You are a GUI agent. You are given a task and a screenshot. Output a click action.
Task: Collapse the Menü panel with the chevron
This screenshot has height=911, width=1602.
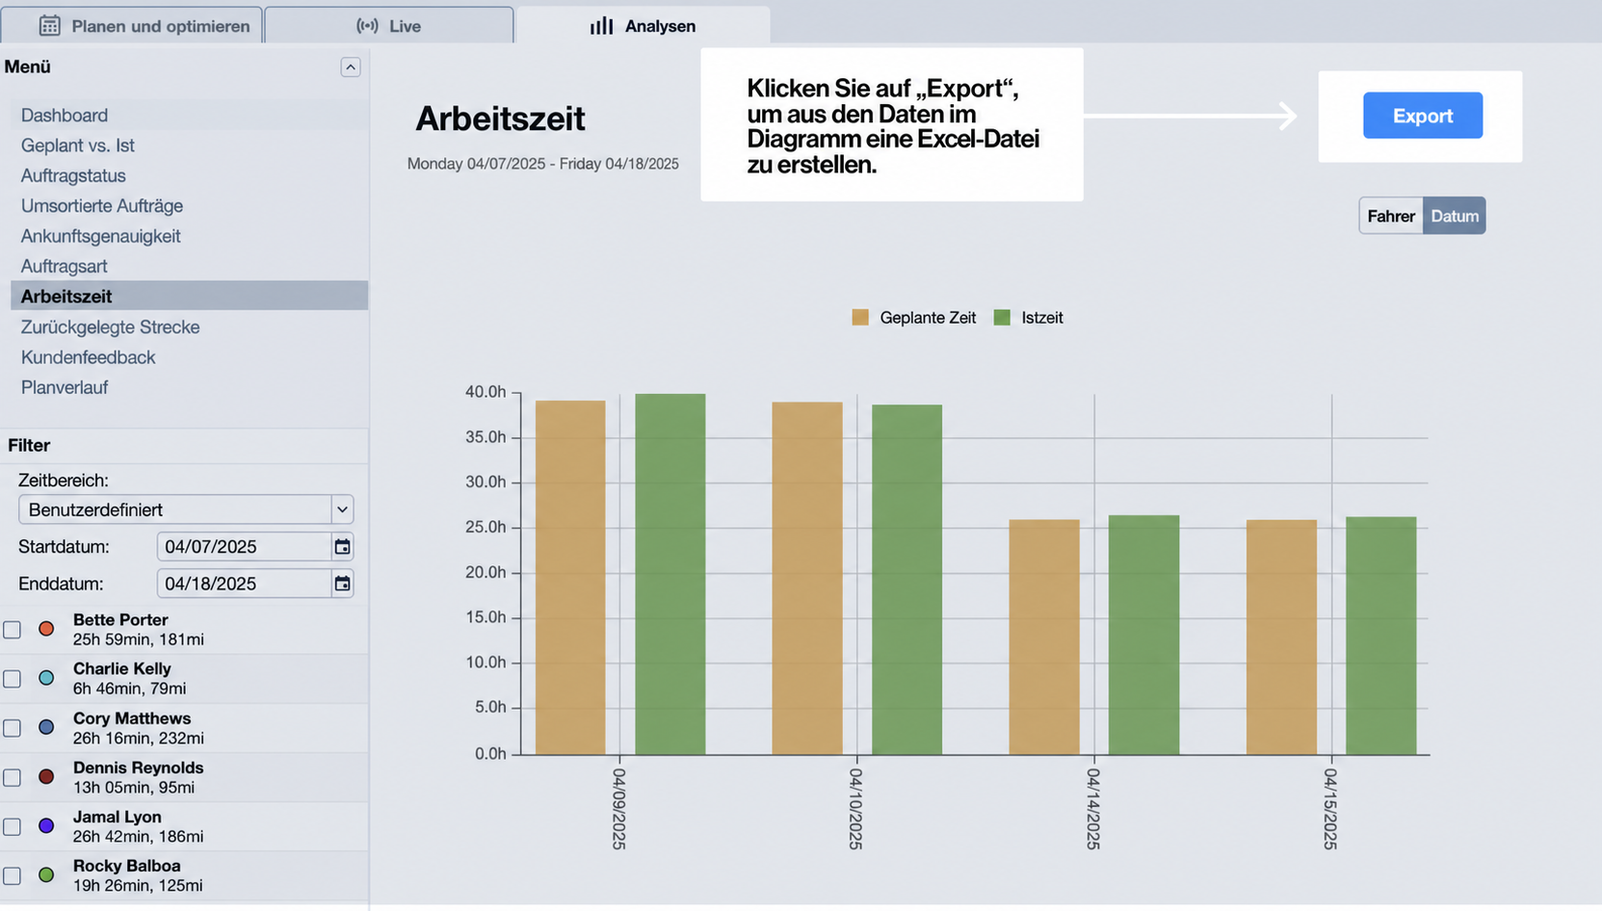(x=350, y=67)
